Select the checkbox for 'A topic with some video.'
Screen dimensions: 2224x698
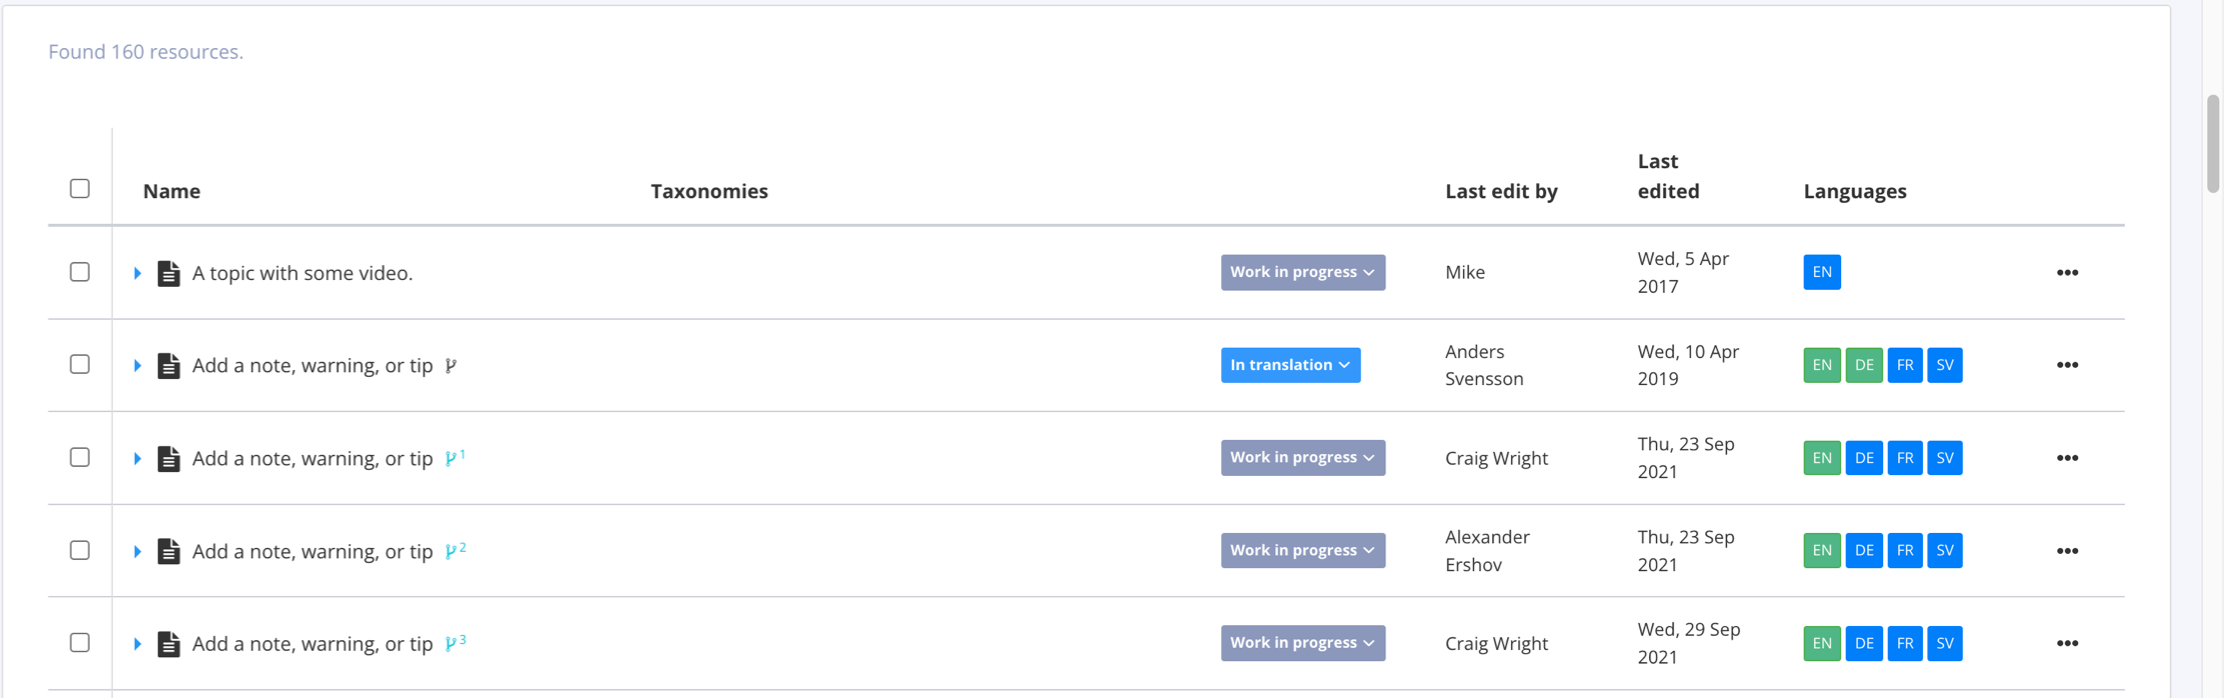[x=80, y=272]
